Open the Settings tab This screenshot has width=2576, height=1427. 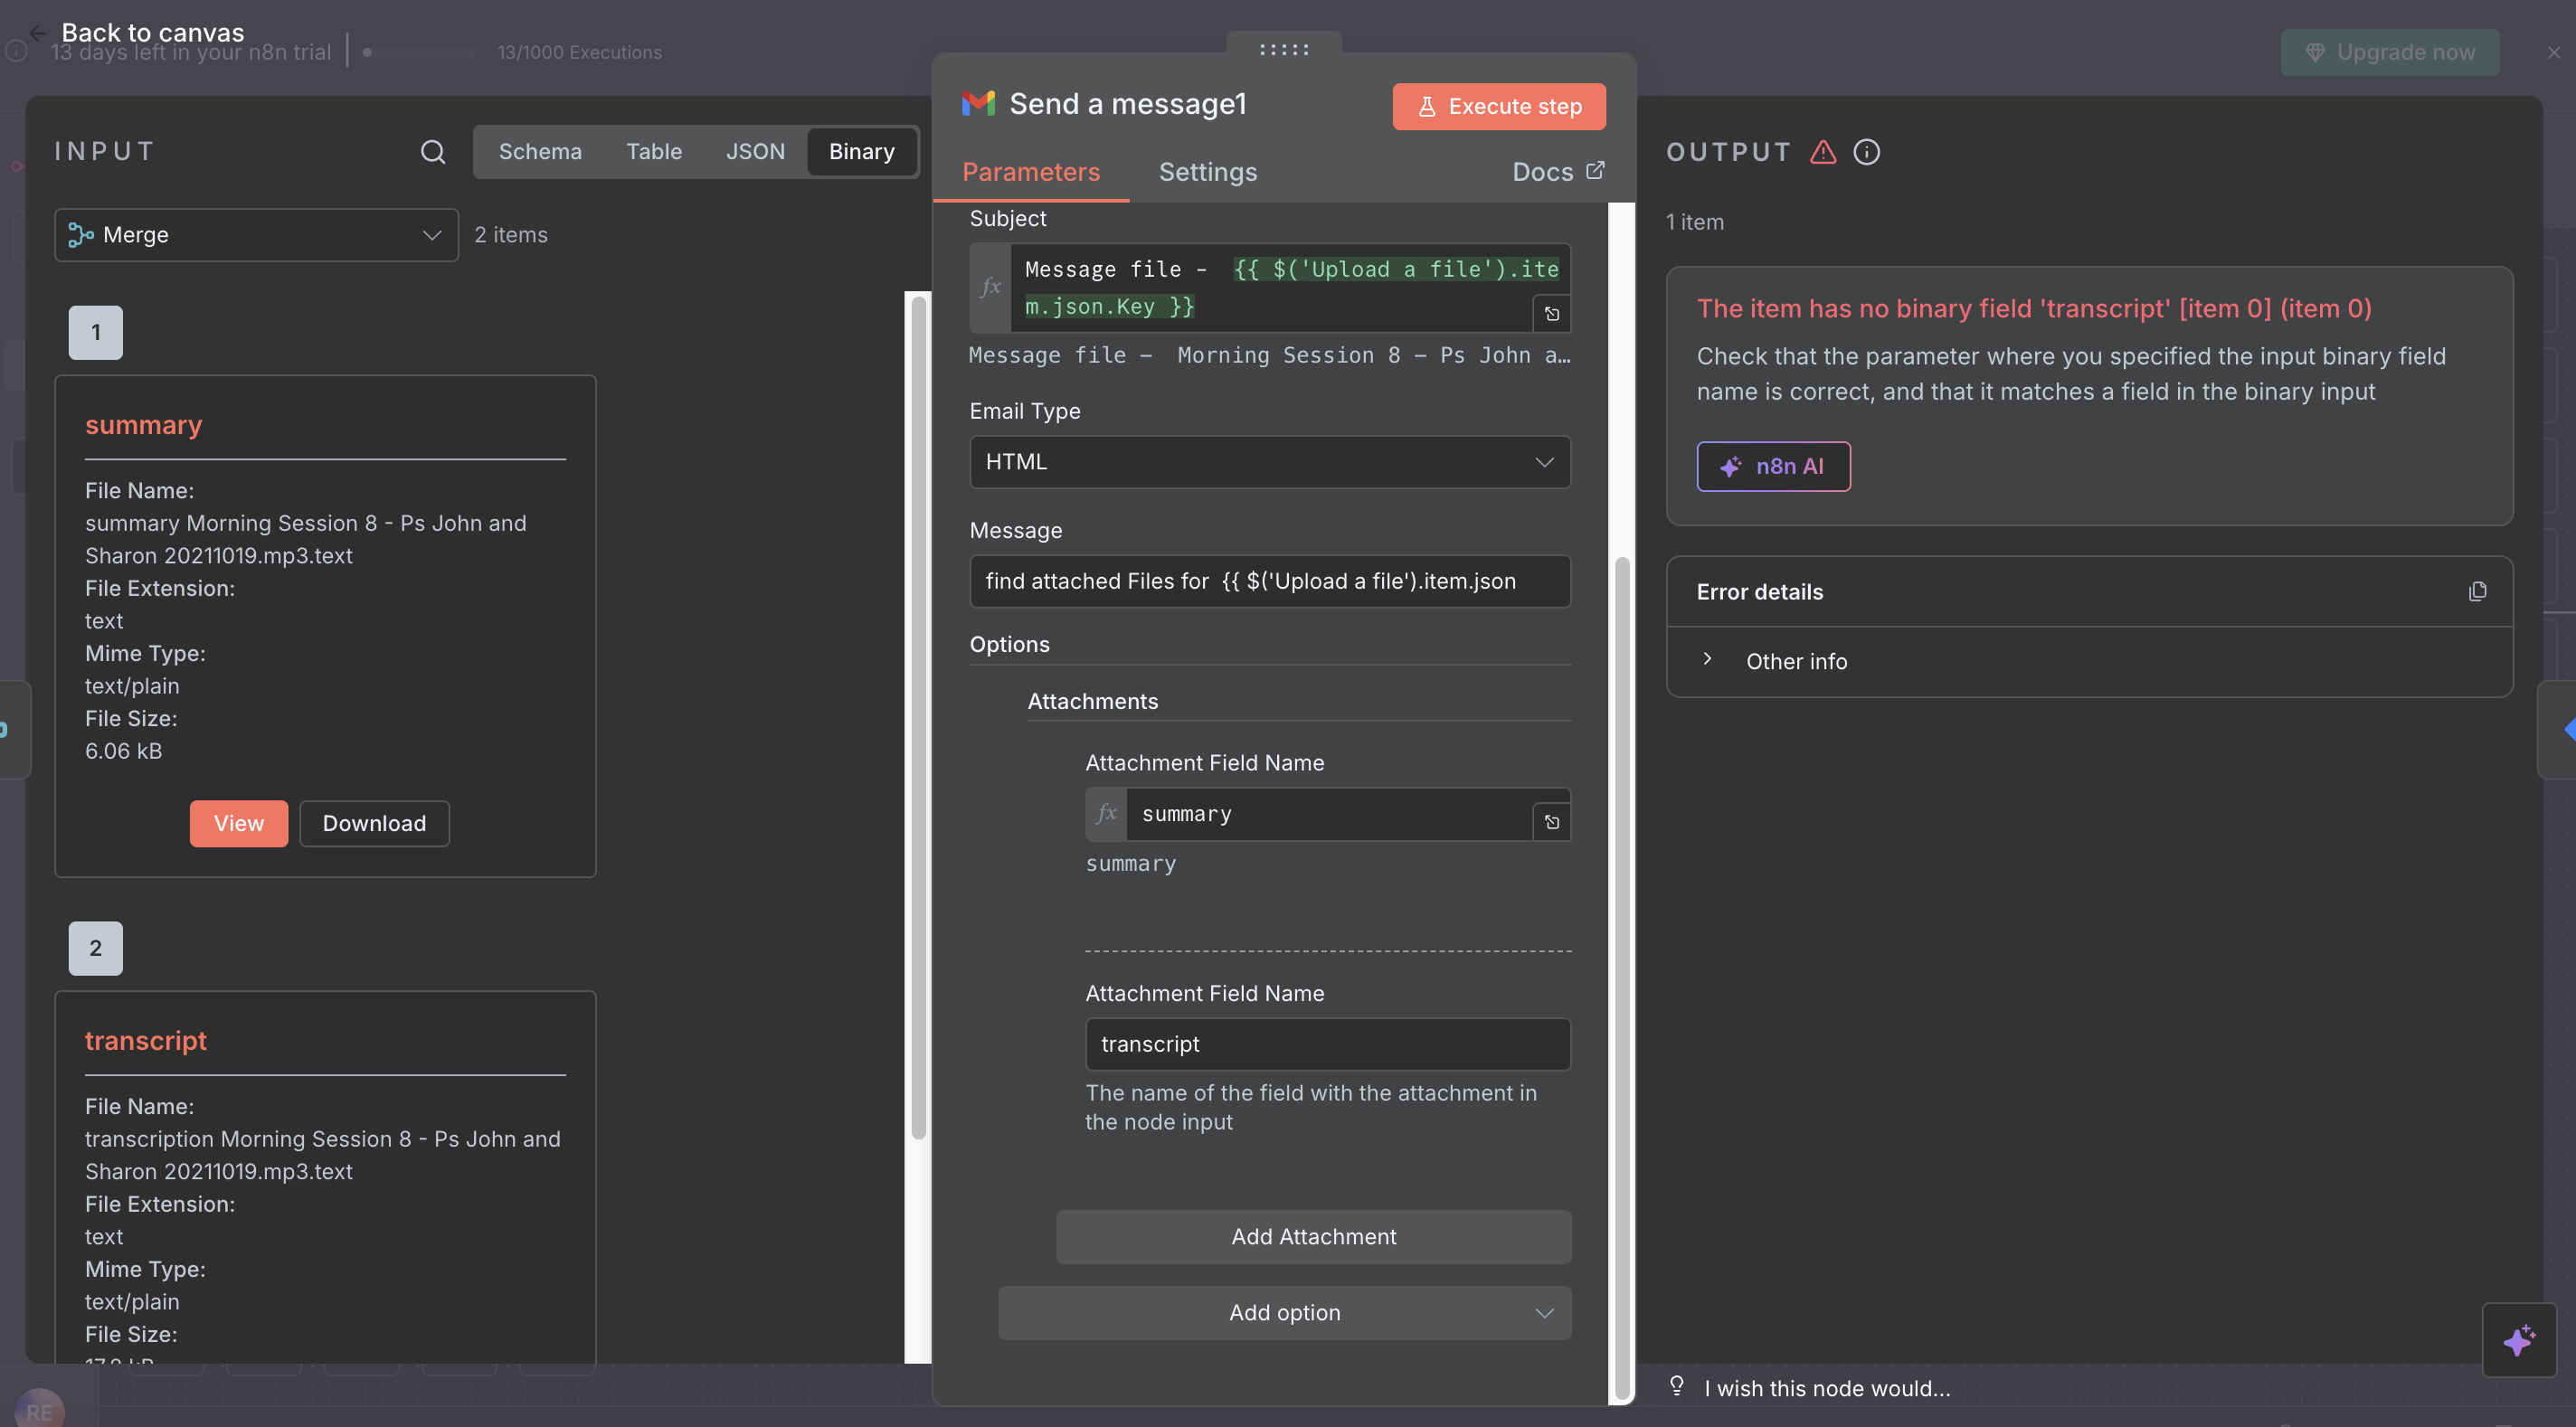tap(1207, 172)
